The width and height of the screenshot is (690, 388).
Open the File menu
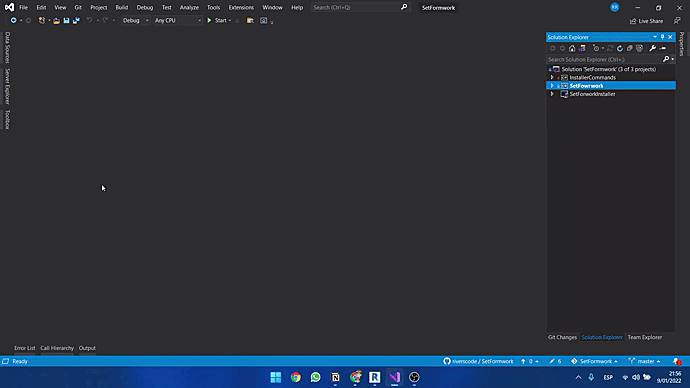[x=23, y=7]
